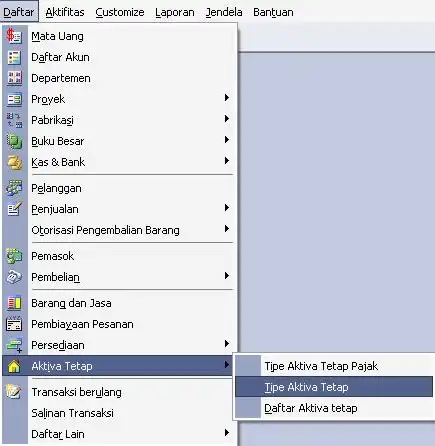Open the Bantuan help menu

(x=273, y=12)
